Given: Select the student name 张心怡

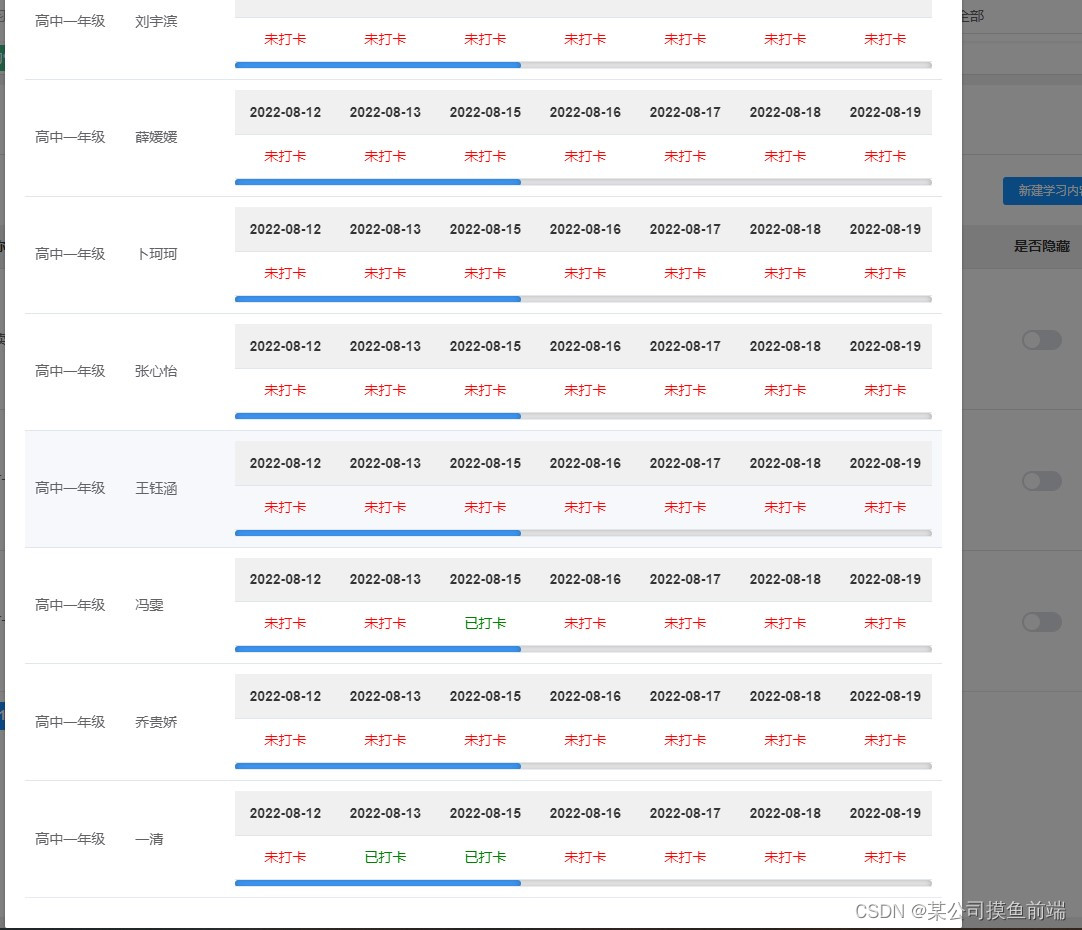Looking at the screenshot, I should click(156, 371).
